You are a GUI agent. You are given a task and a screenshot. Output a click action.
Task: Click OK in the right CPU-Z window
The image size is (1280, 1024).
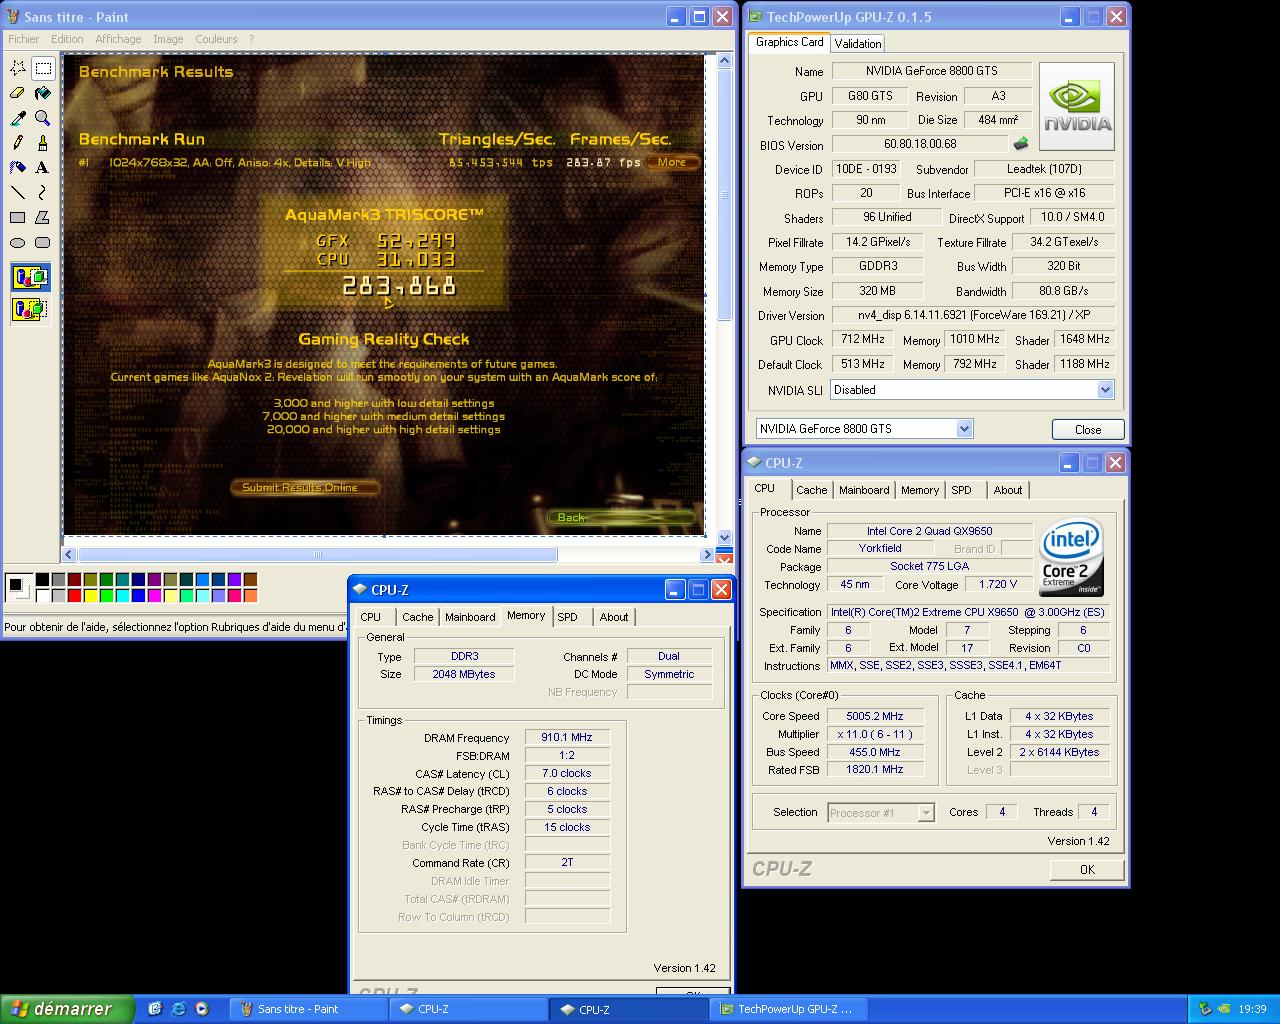tap(1087, 870)
